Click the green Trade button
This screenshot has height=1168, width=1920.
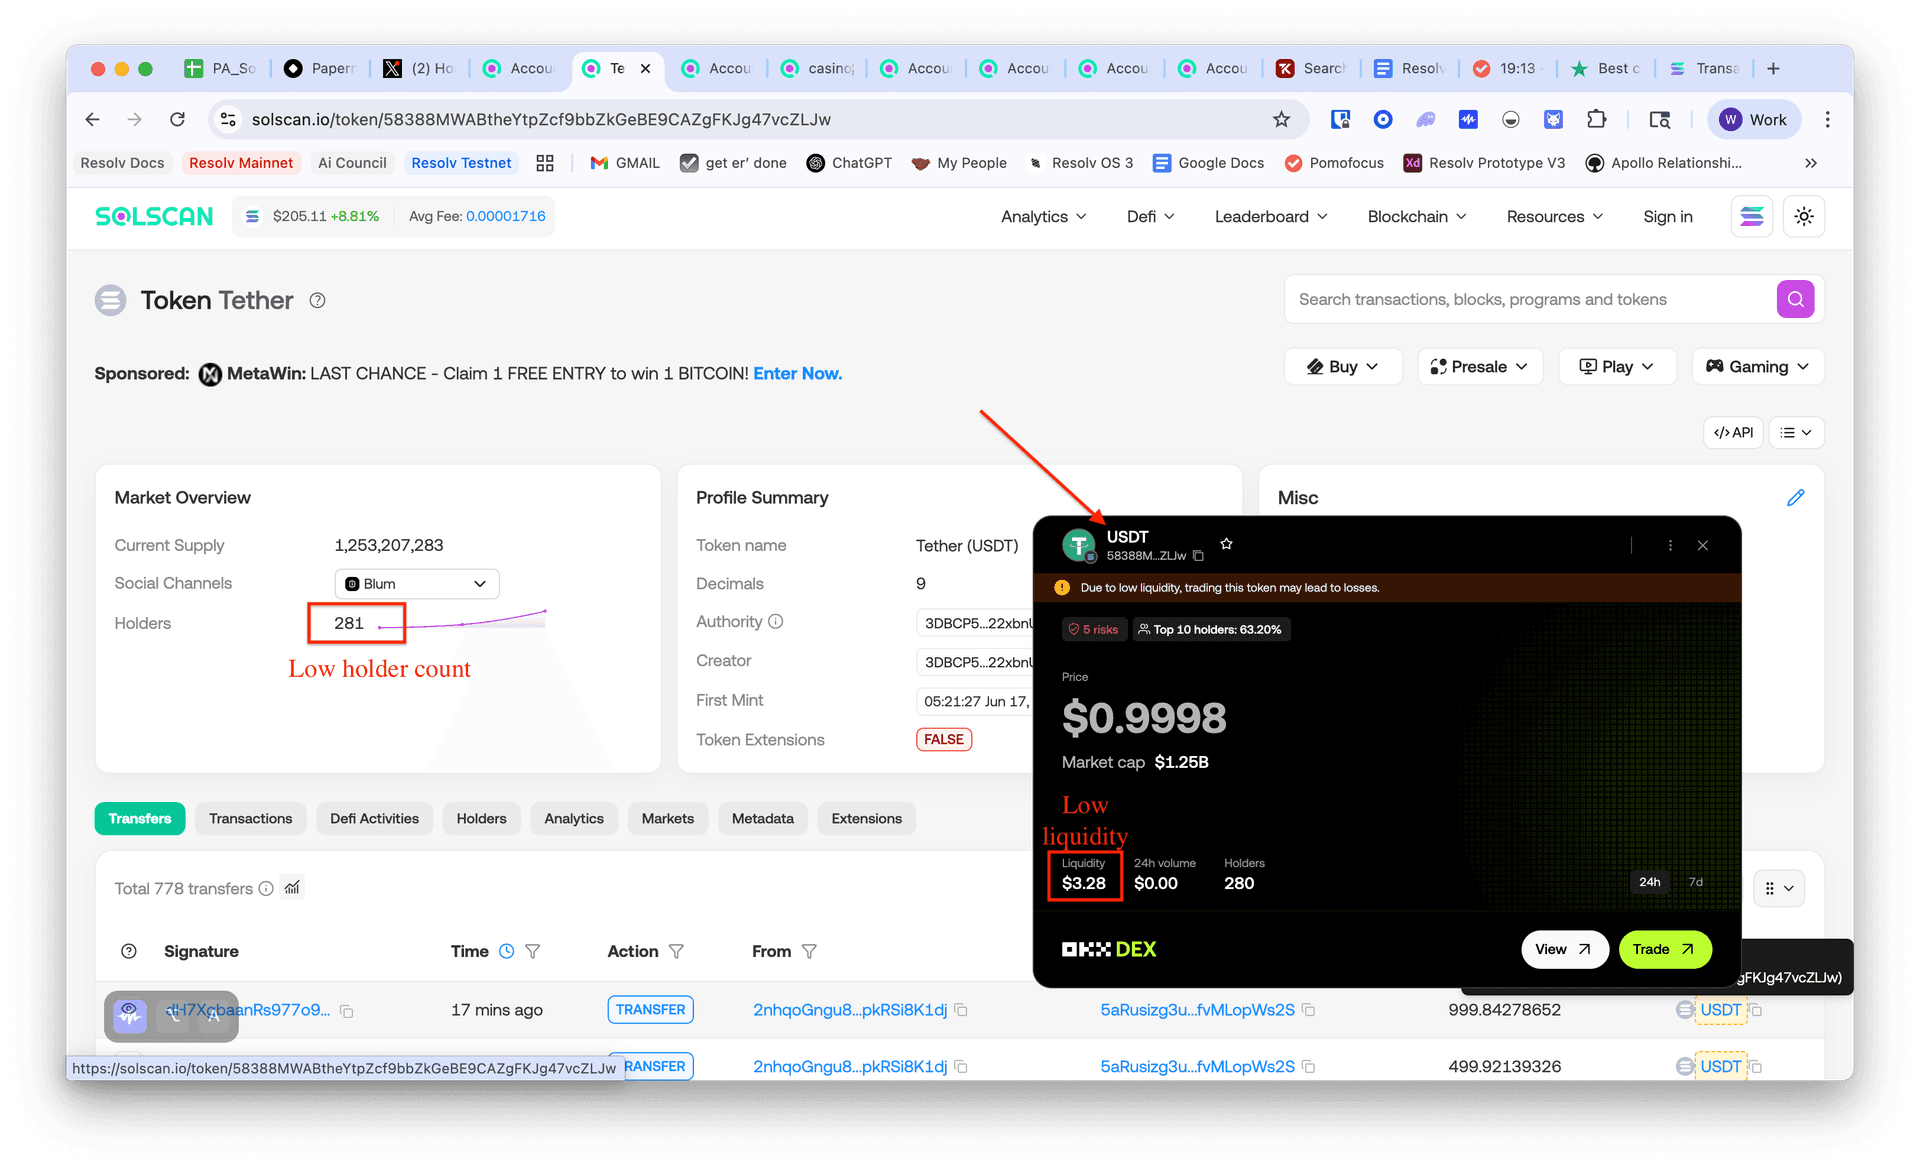pyautogui.click(x=1663, y=949)
